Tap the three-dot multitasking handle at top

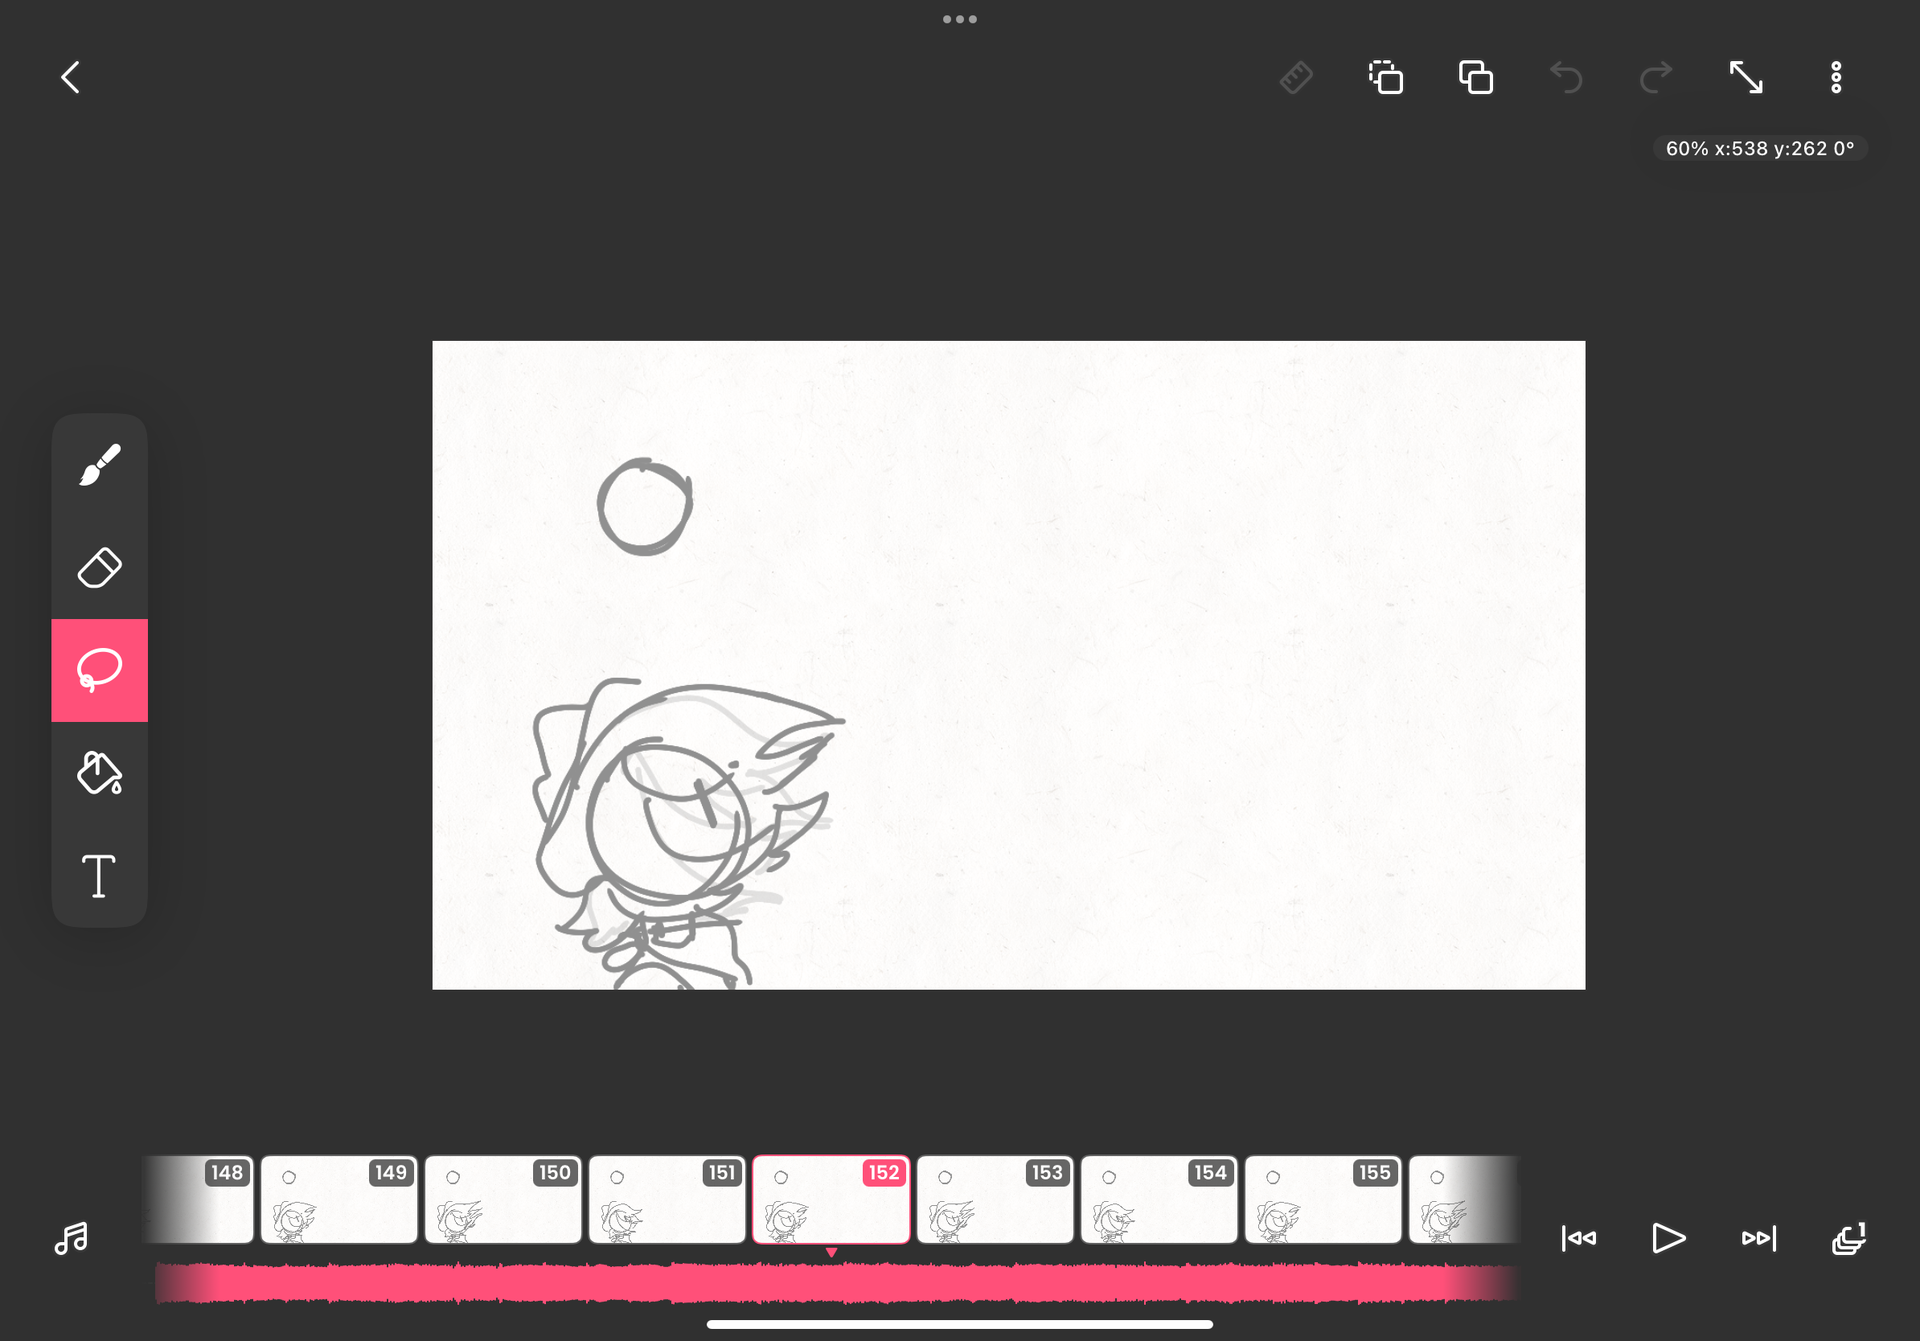960,19
